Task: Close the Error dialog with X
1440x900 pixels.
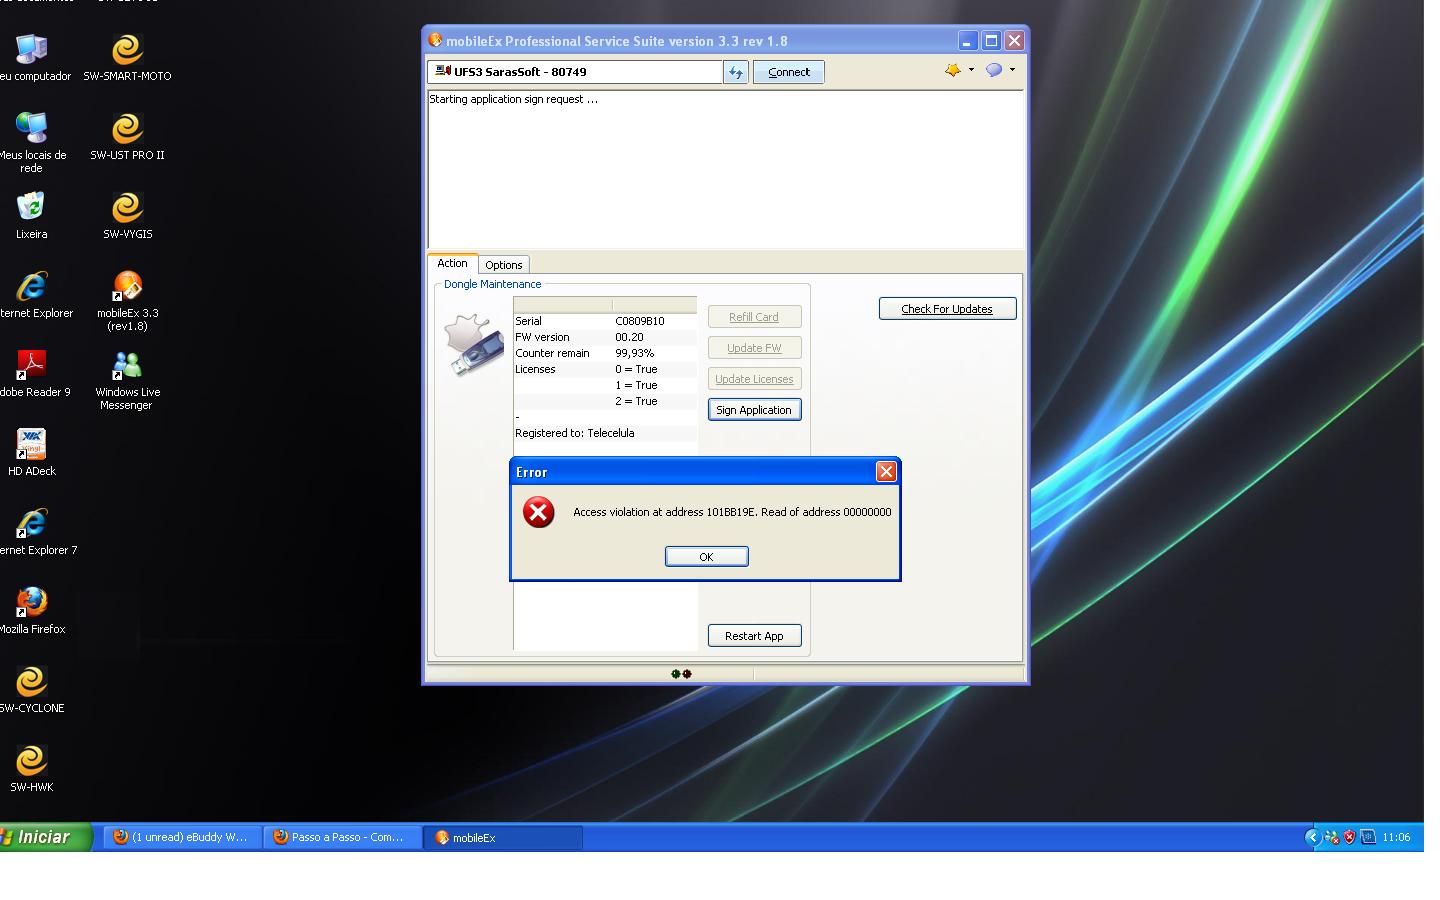Action: click(886, 472)
